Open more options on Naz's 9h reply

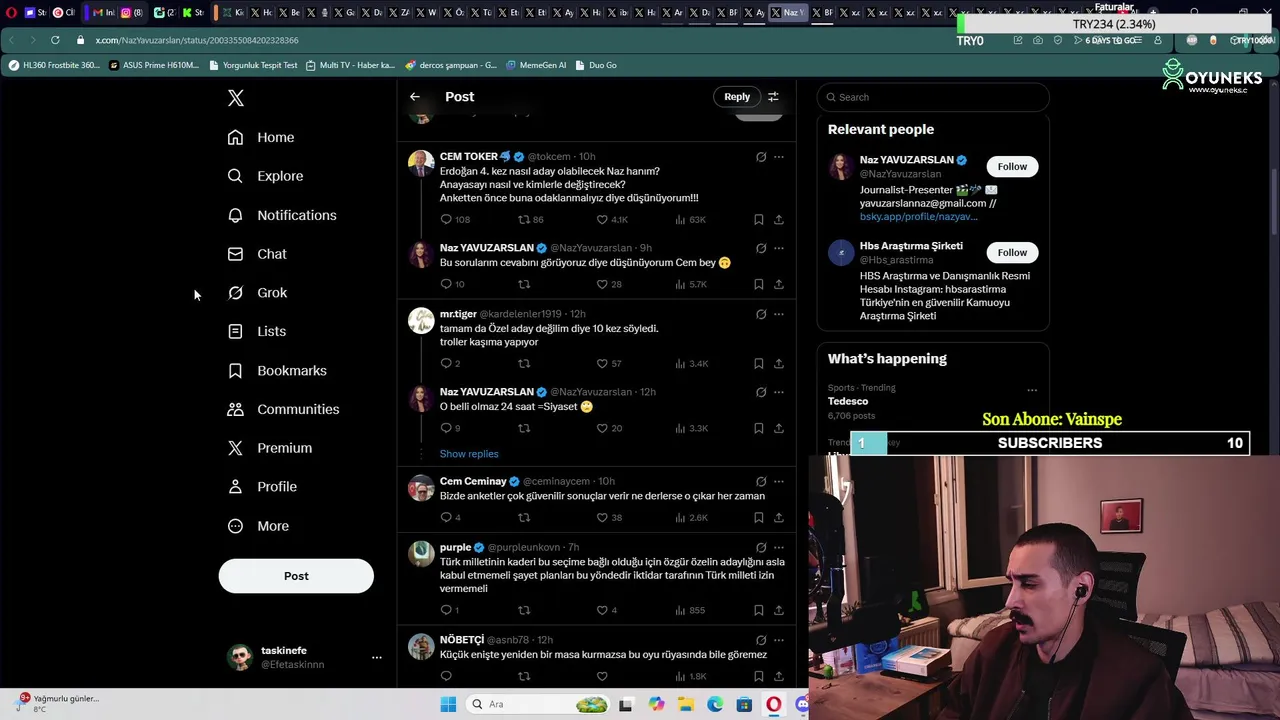point(779,248)
